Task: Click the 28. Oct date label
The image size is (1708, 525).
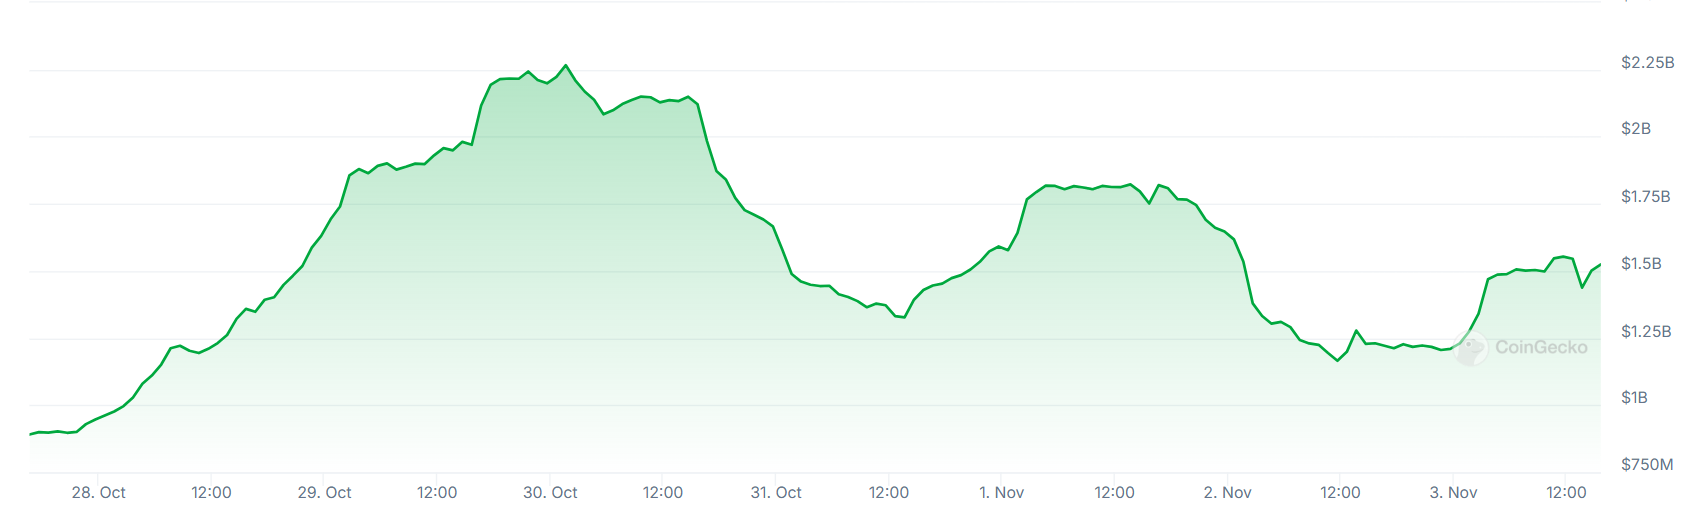Action: click(99, 493)
